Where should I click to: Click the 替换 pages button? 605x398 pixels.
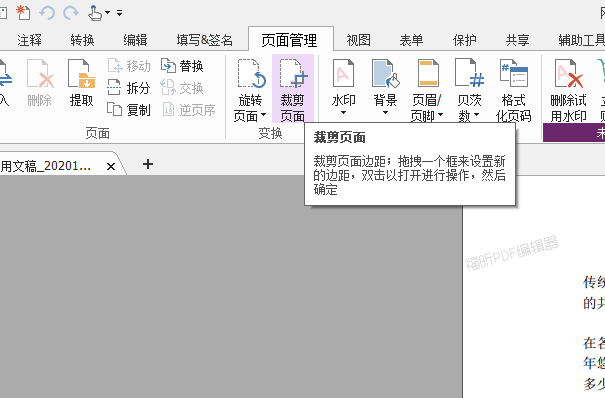coord(182,66)
